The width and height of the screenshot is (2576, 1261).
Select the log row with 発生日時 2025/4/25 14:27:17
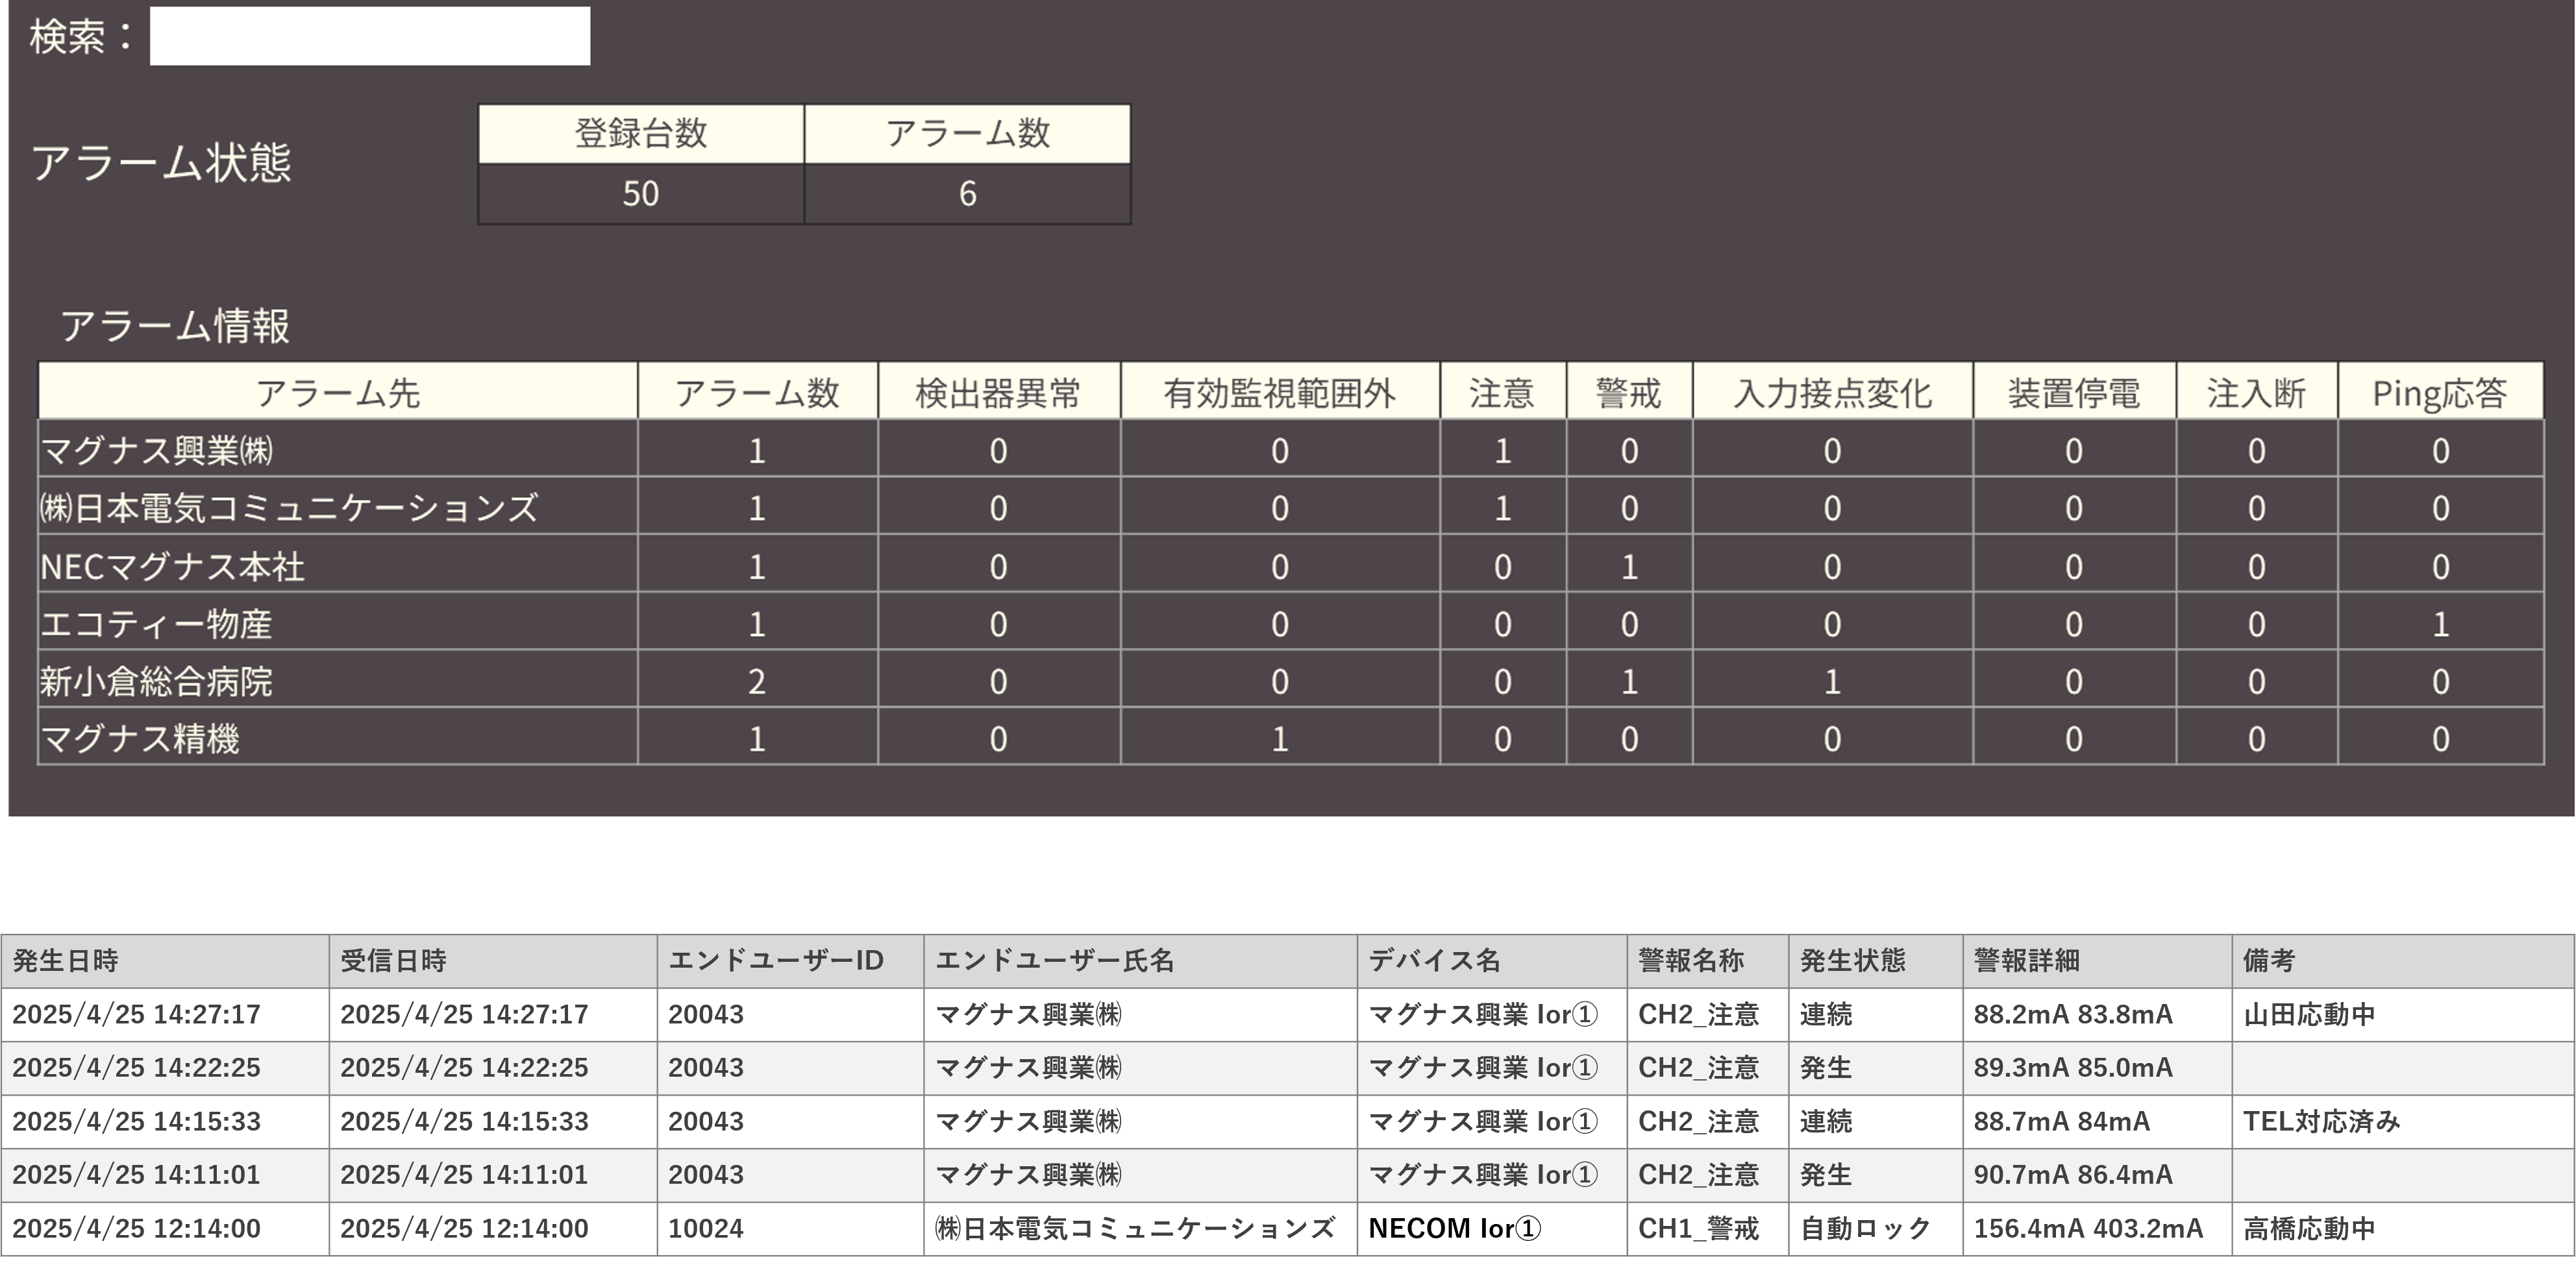point(1288,1014)
